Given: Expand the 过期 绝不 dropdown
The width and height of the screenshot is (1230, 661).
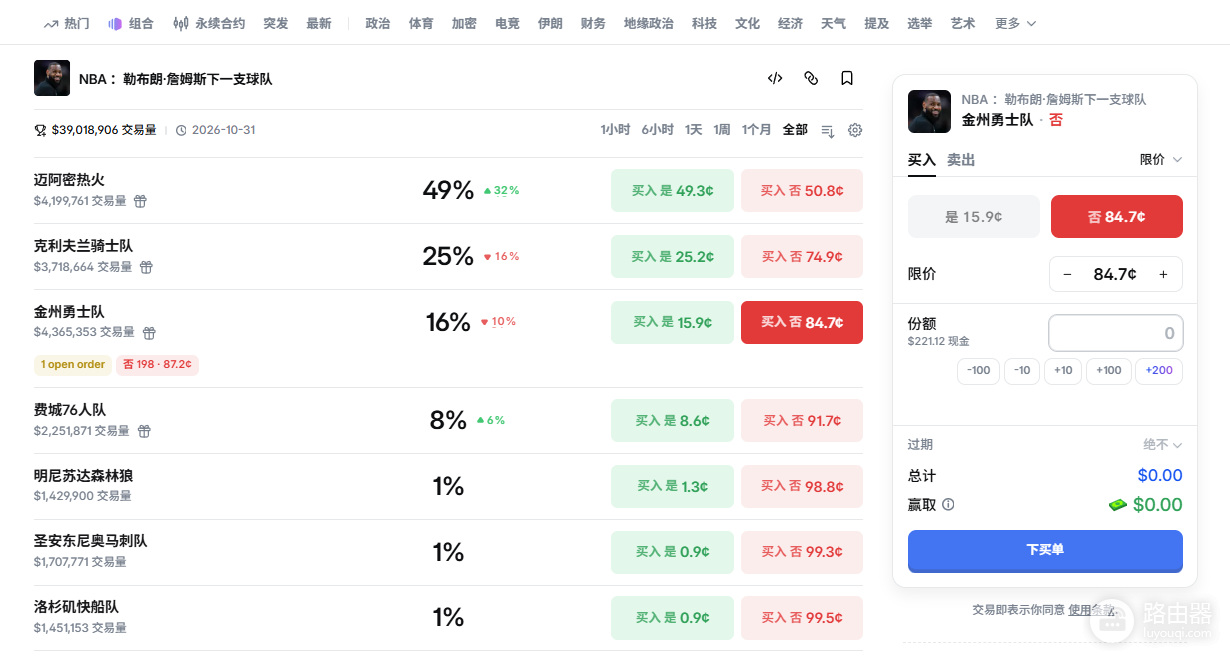Looking at the screenshot, I should pos(1162,445).
